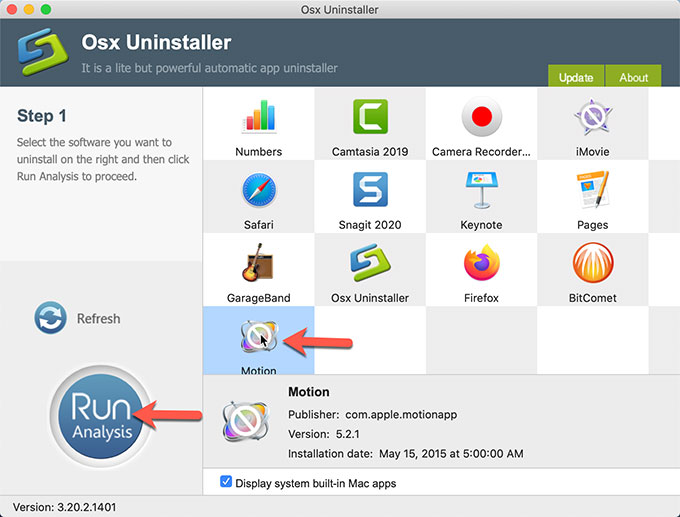Open the Update tab
680x517 pixels.
pos(576,76)
